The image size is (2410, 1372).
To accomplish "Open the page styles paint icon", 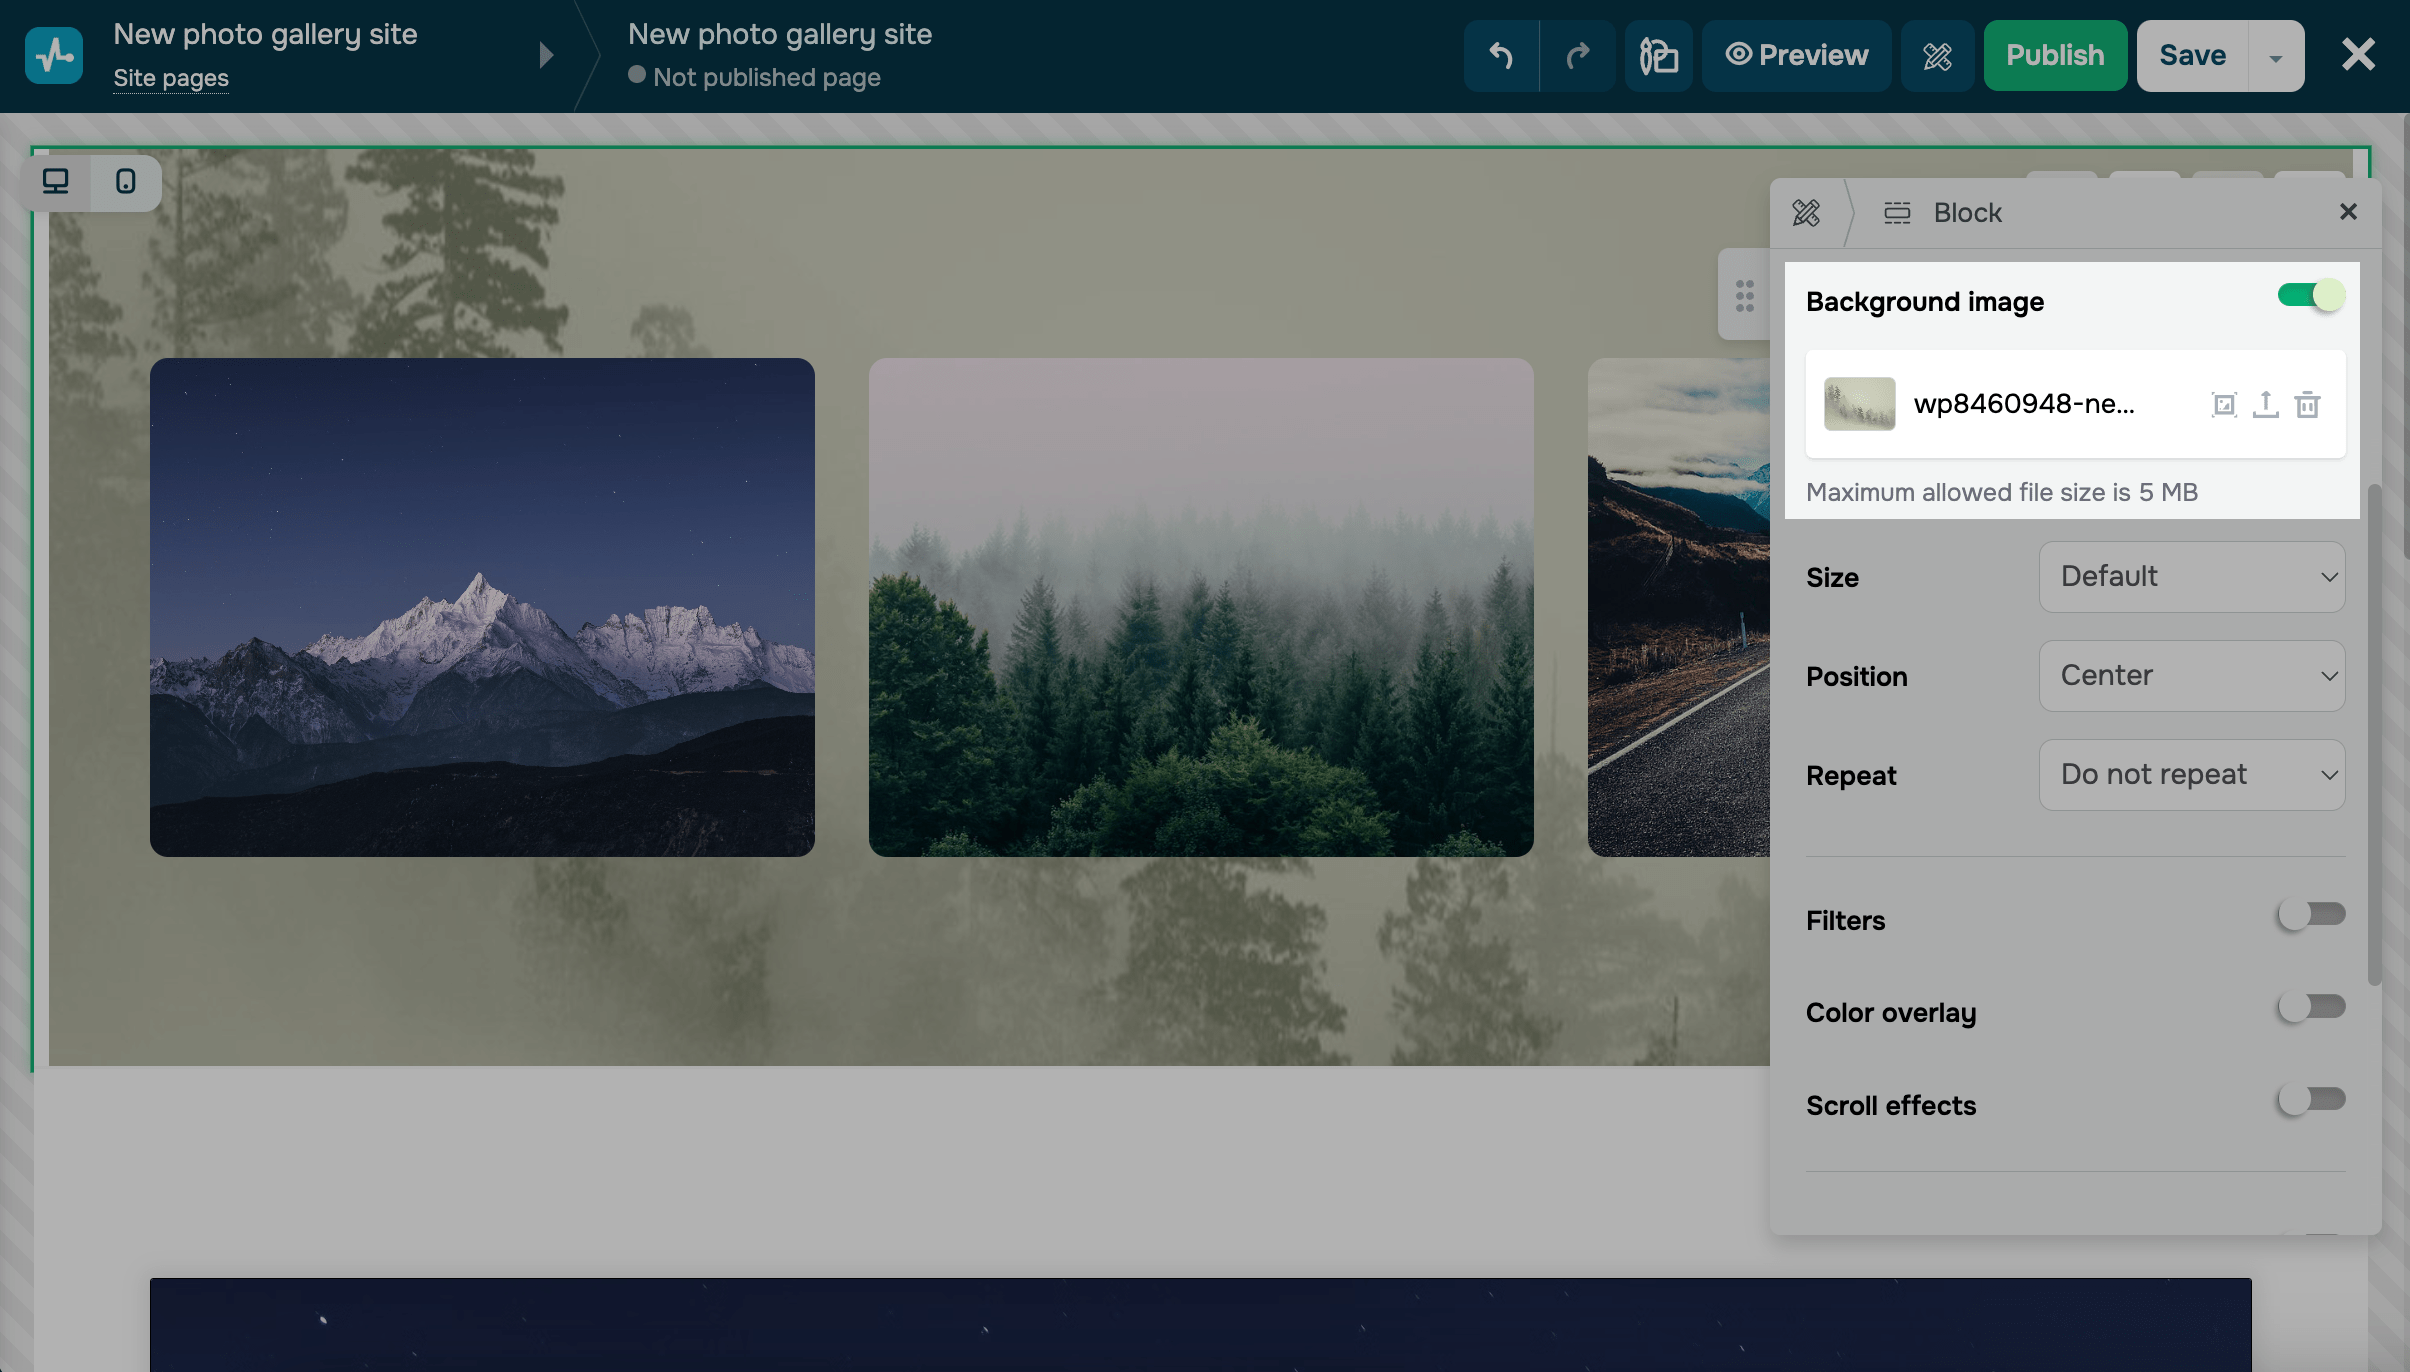I will 1658,56.
